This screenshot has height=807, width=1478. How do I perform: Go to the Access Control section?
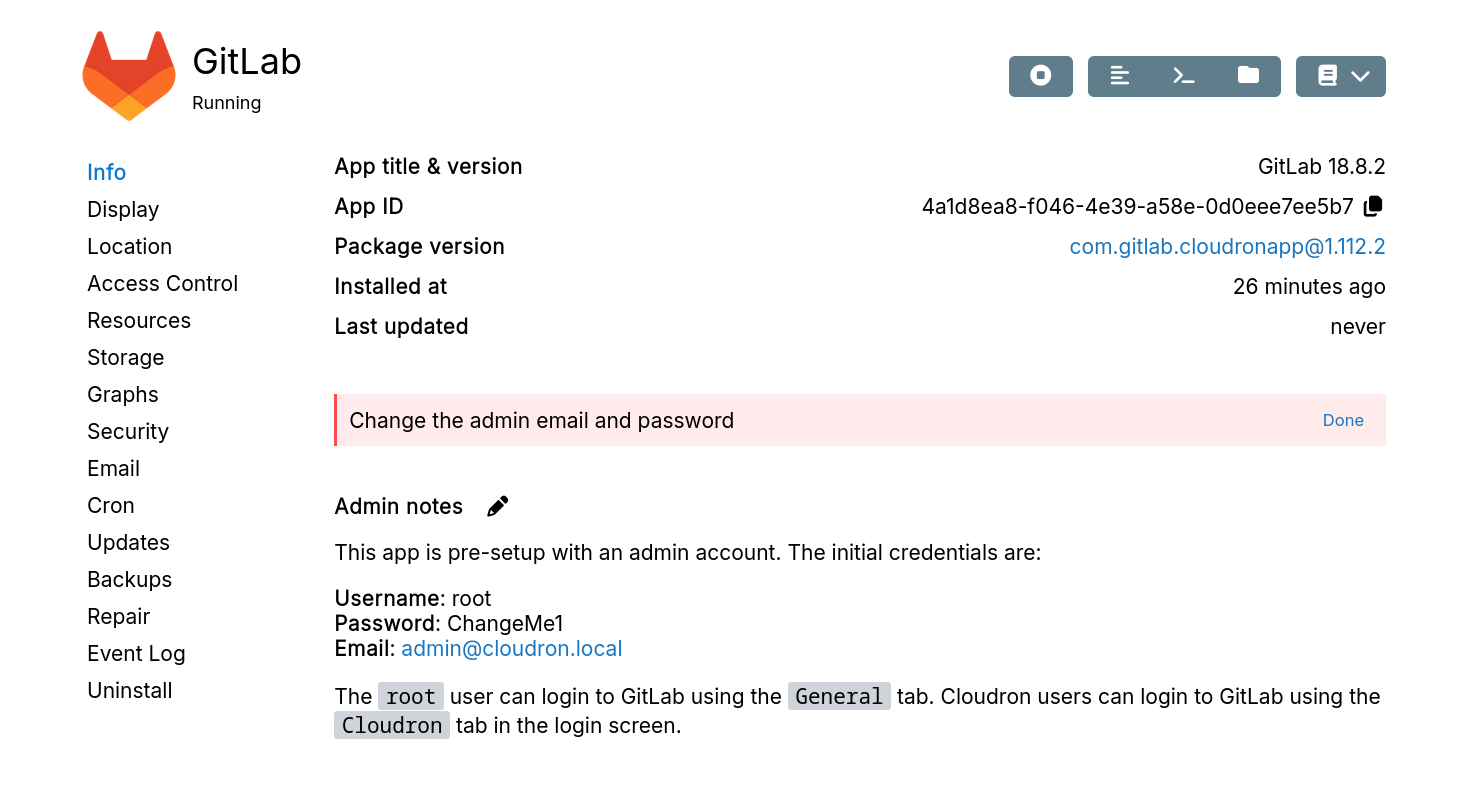pos(162,283)
